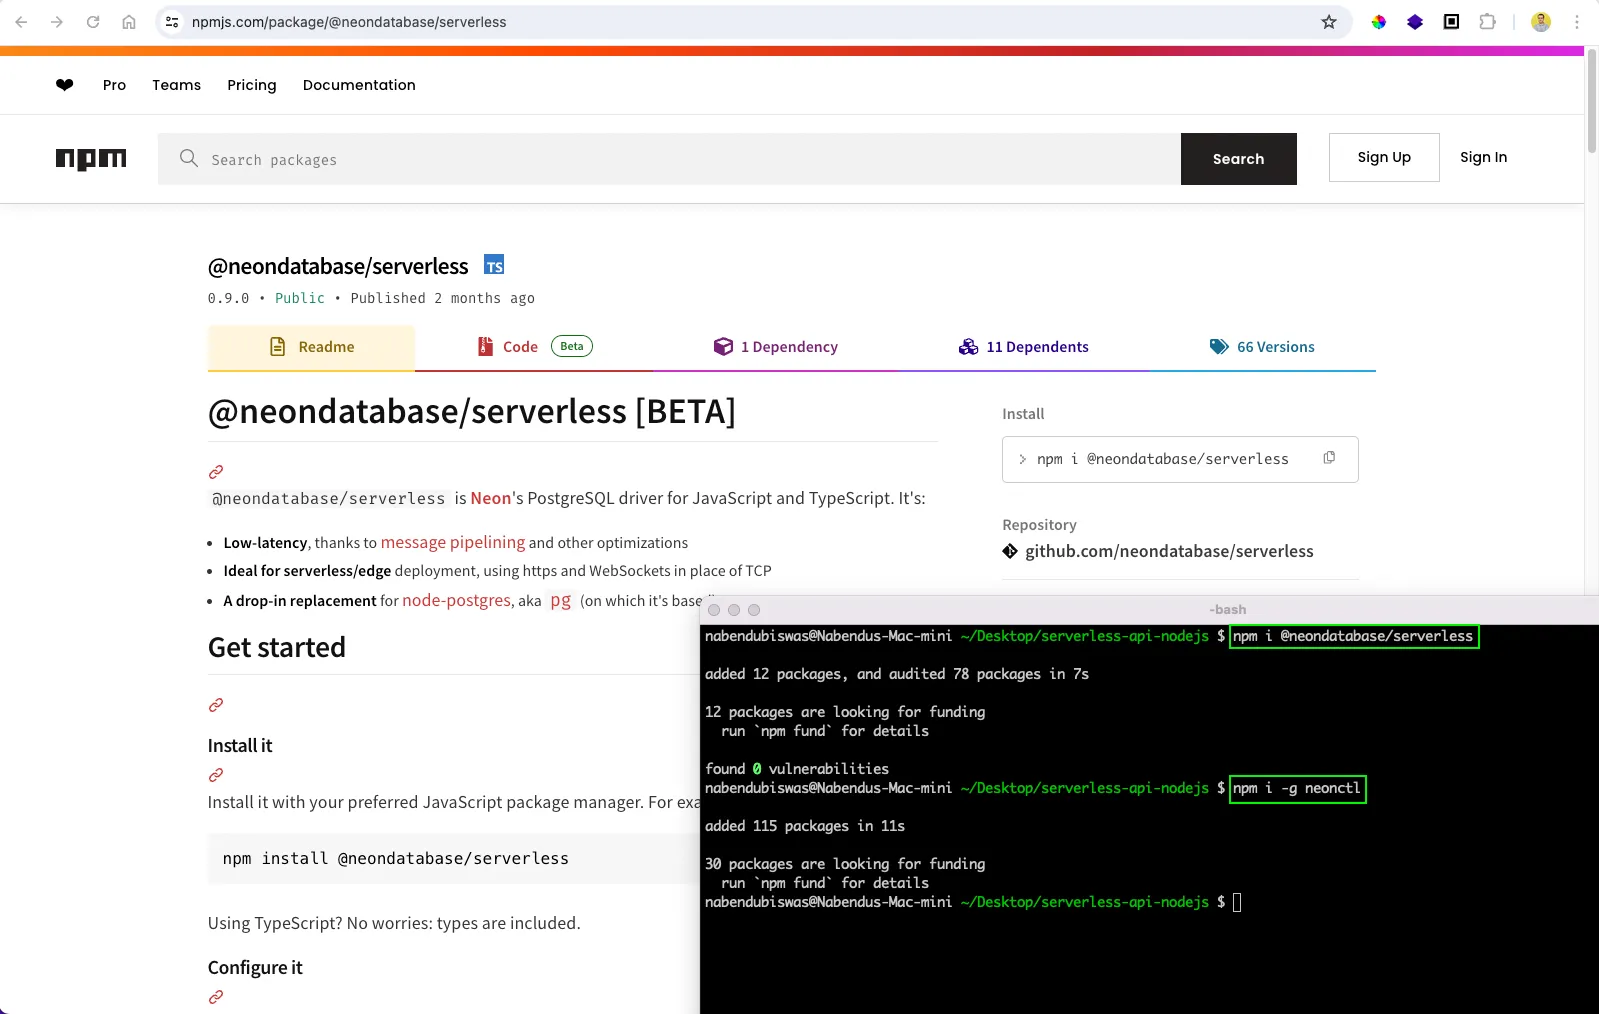Click the Sign Up button
Viewport: 1599px width, 1014px height.
pyautogui.click(x=1384, y=157)
